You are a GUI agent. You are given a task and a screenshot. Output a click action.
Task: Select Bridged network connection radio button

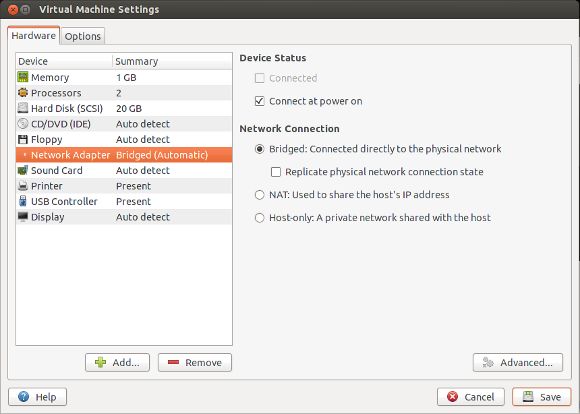tap(260, 149)
